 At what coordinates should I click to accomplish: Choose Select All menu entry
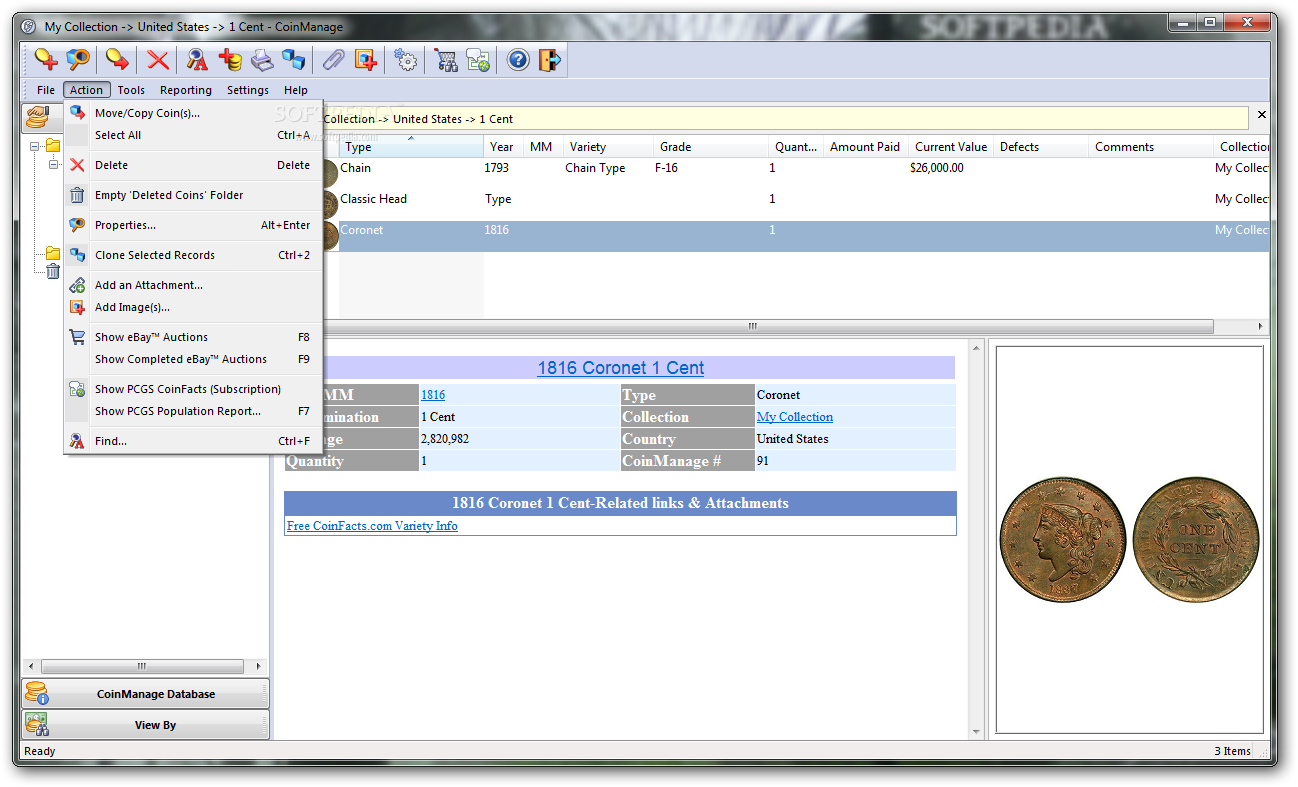tap(193, 135)
